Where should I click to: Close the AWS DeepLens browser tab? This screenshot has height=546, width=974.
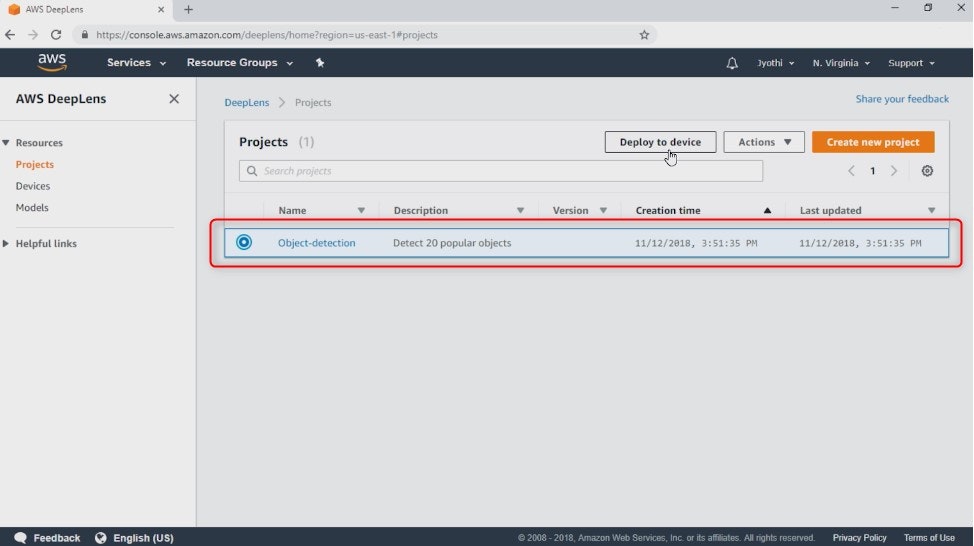pyautogui.click(x=161, y=9)
